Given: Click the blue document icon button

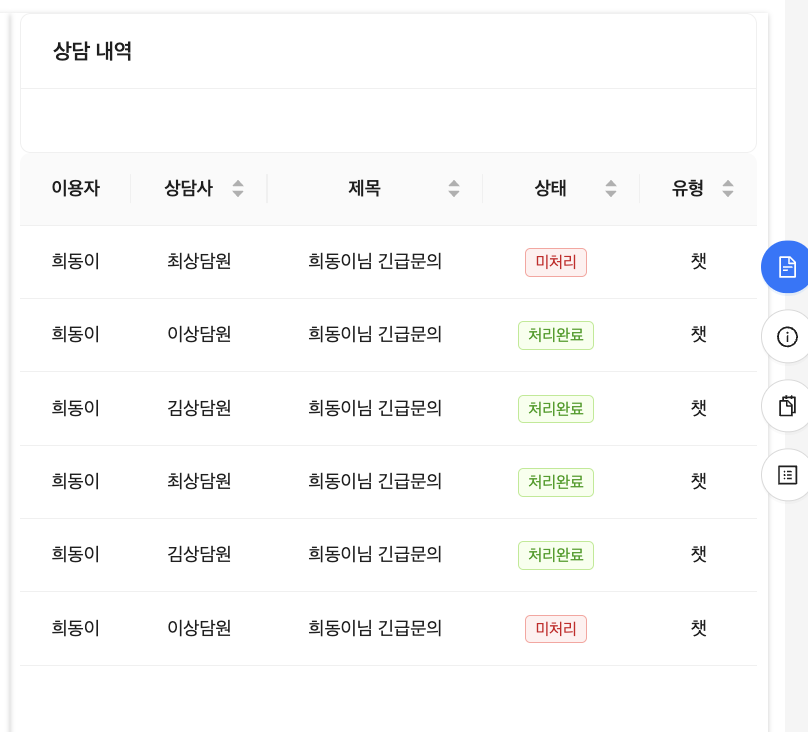Looking at the screenshot, I should click(x=786, y=266).
